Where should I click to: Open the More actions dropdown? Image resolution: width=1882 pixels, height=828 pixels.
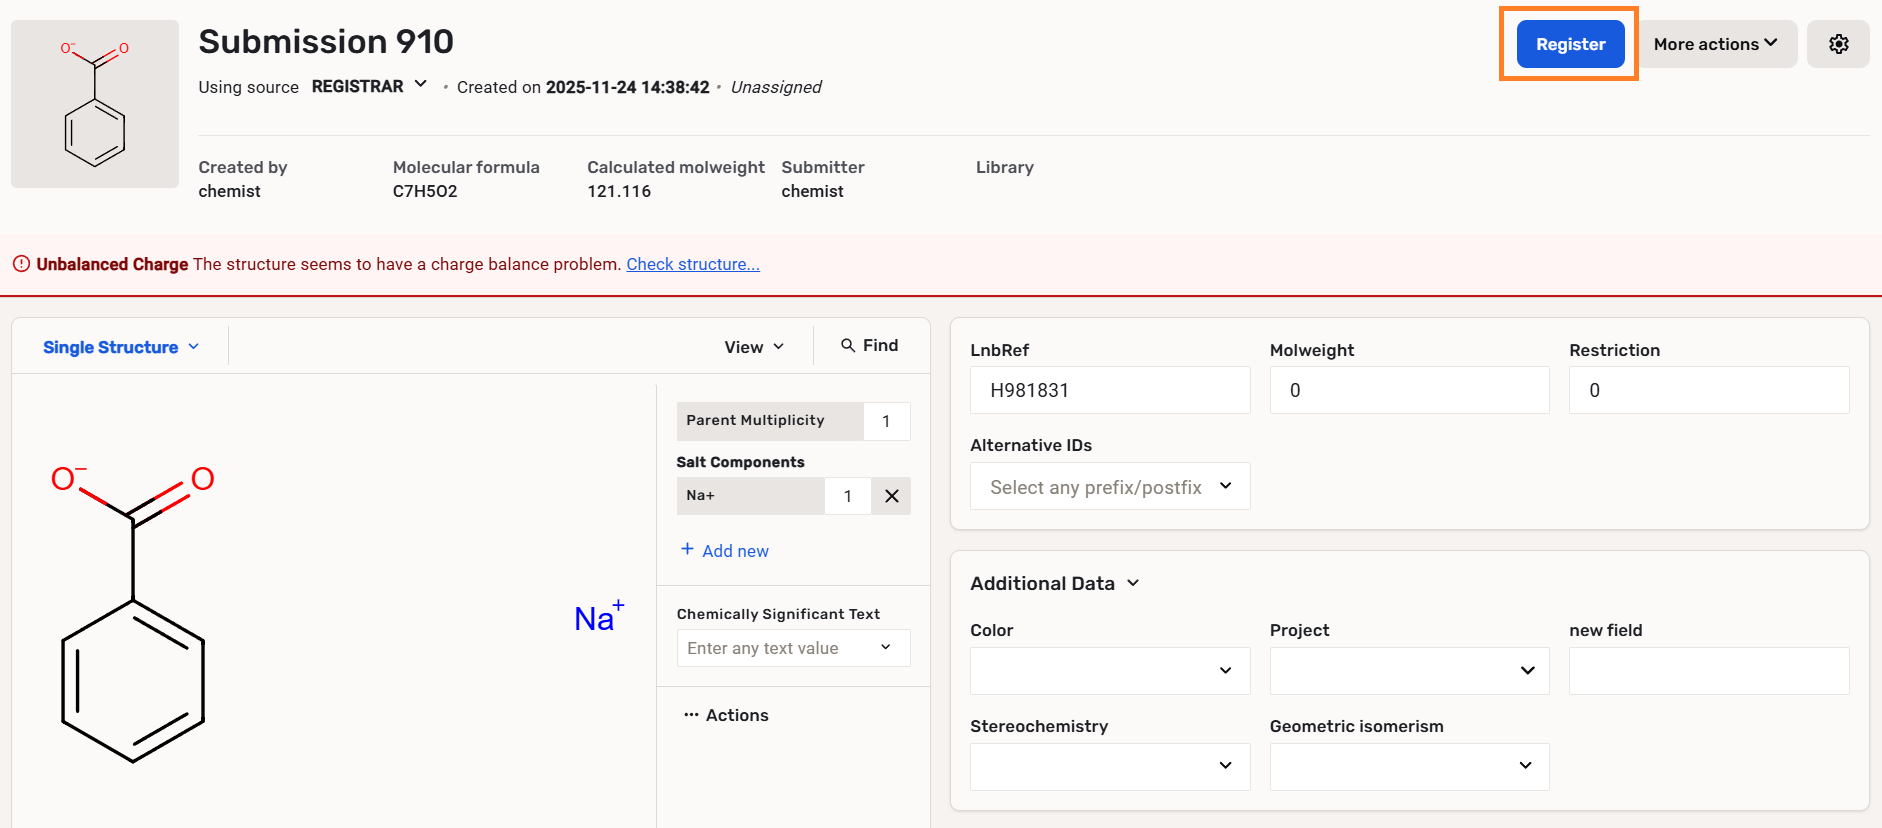click(1715, 44)
